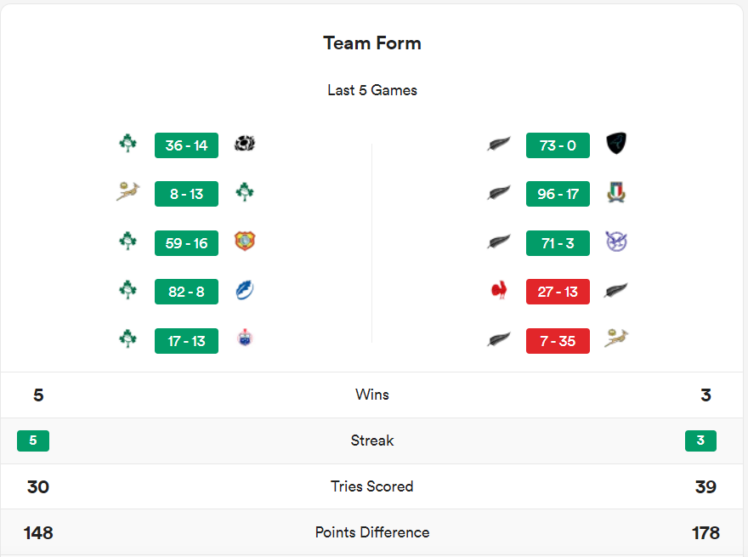Click the Springbok logo left of 8 - 13
Screen dimensions: 748x557
[128, 193]
